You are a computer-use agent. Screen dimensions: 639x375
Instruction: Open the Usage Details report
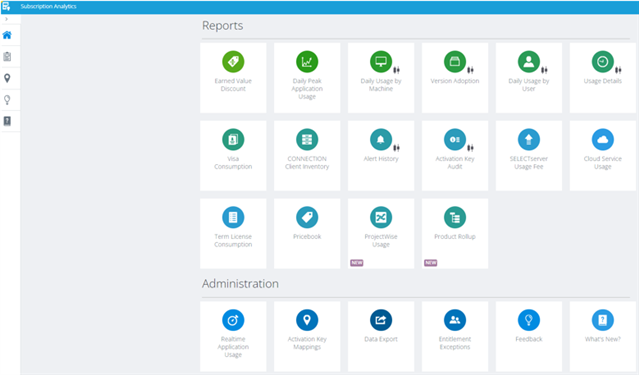coord(603,78)
